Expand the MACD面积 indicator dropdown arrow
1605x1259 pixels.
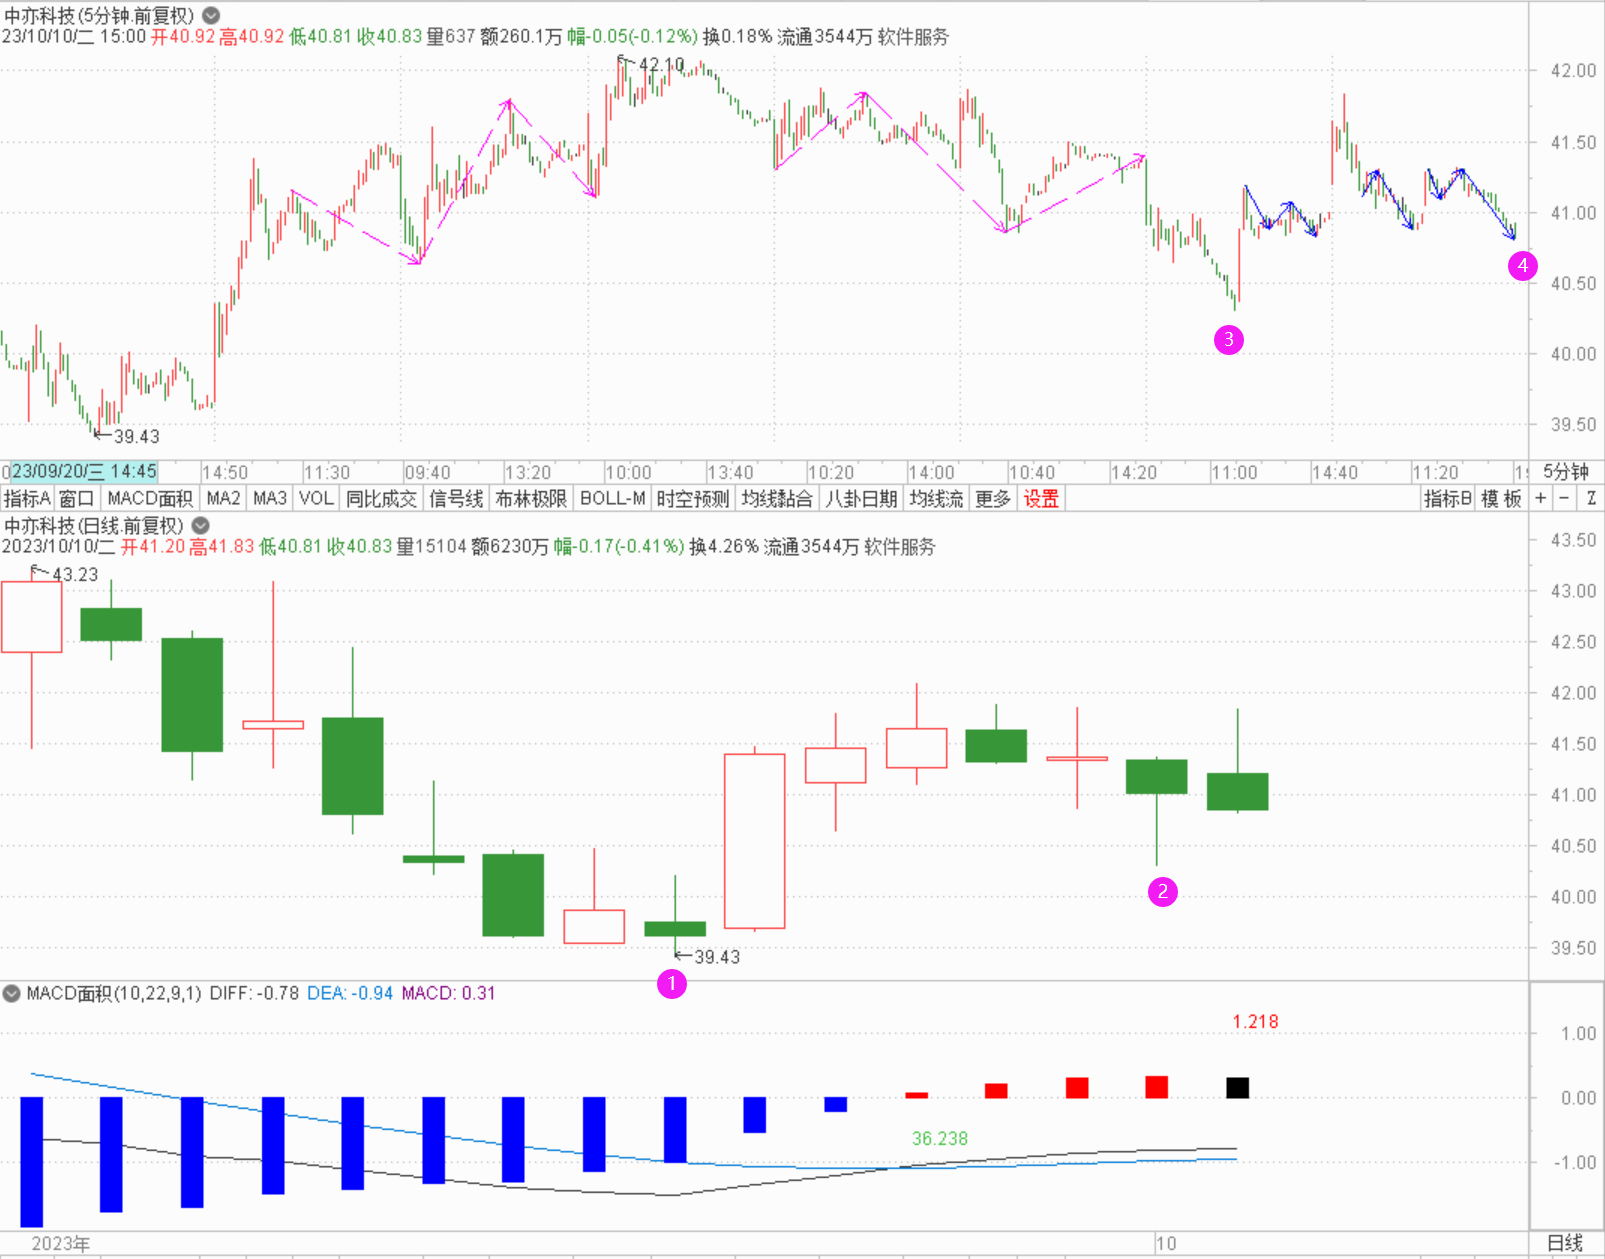(x=12, y=993)
